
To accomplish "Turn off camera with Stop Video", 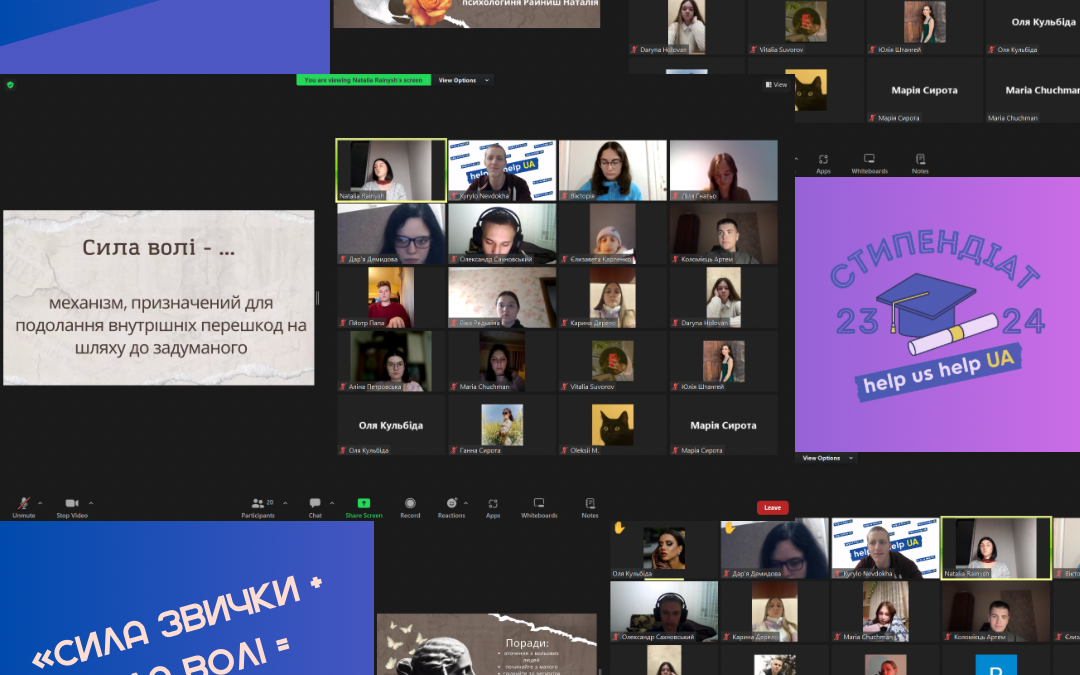I will (71, 503).
